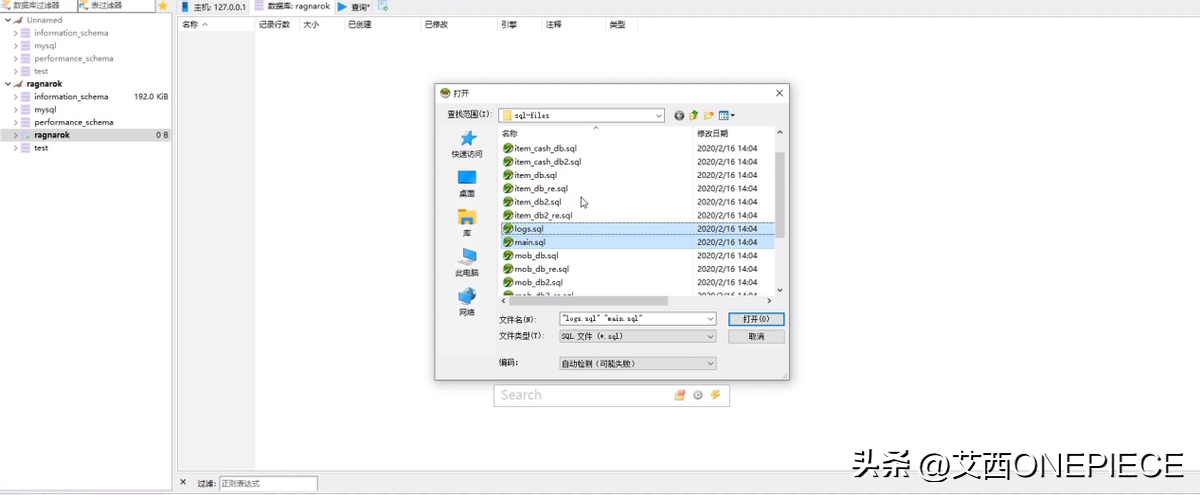Viewport: 1200px width, 495px height.
Task: Expand the 查找范围 sql-files dropdown
Action: [658, 116]
